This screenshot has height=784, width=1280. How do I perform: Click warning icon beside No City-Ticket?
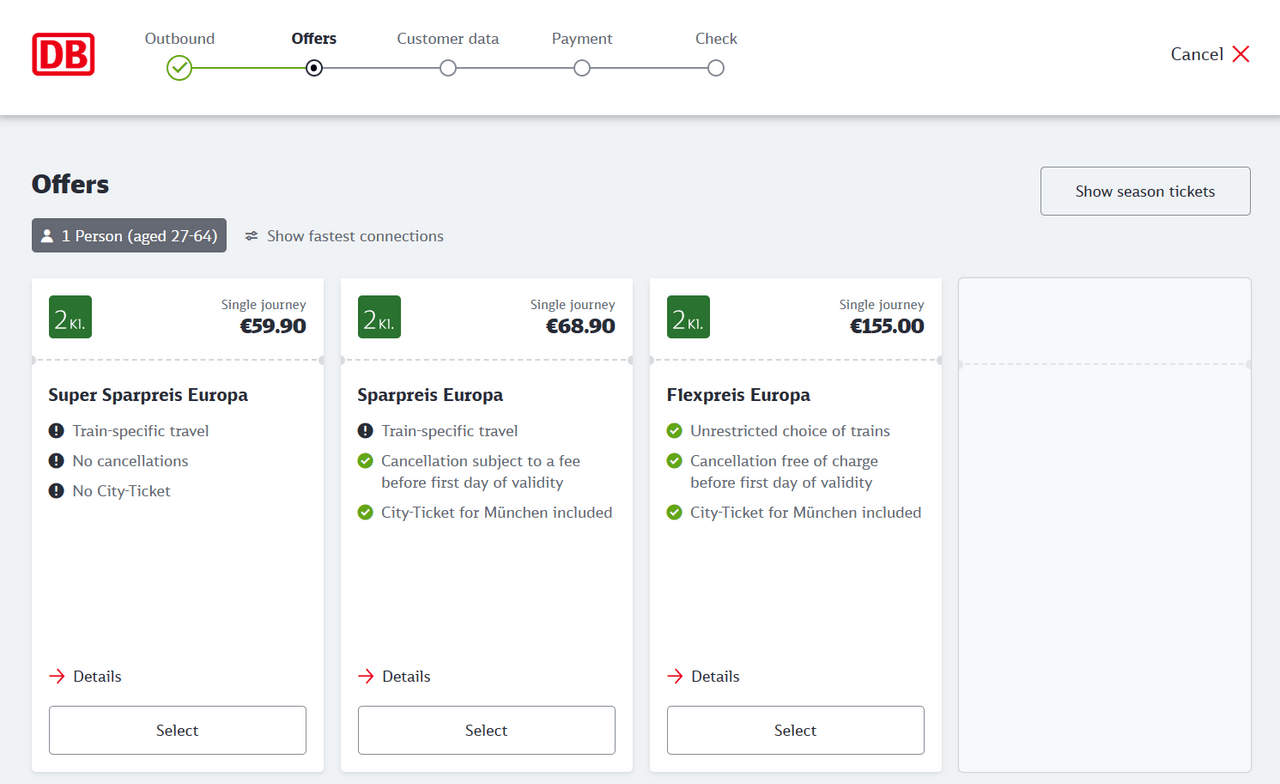pyautogui.click(x=56, y=491)
